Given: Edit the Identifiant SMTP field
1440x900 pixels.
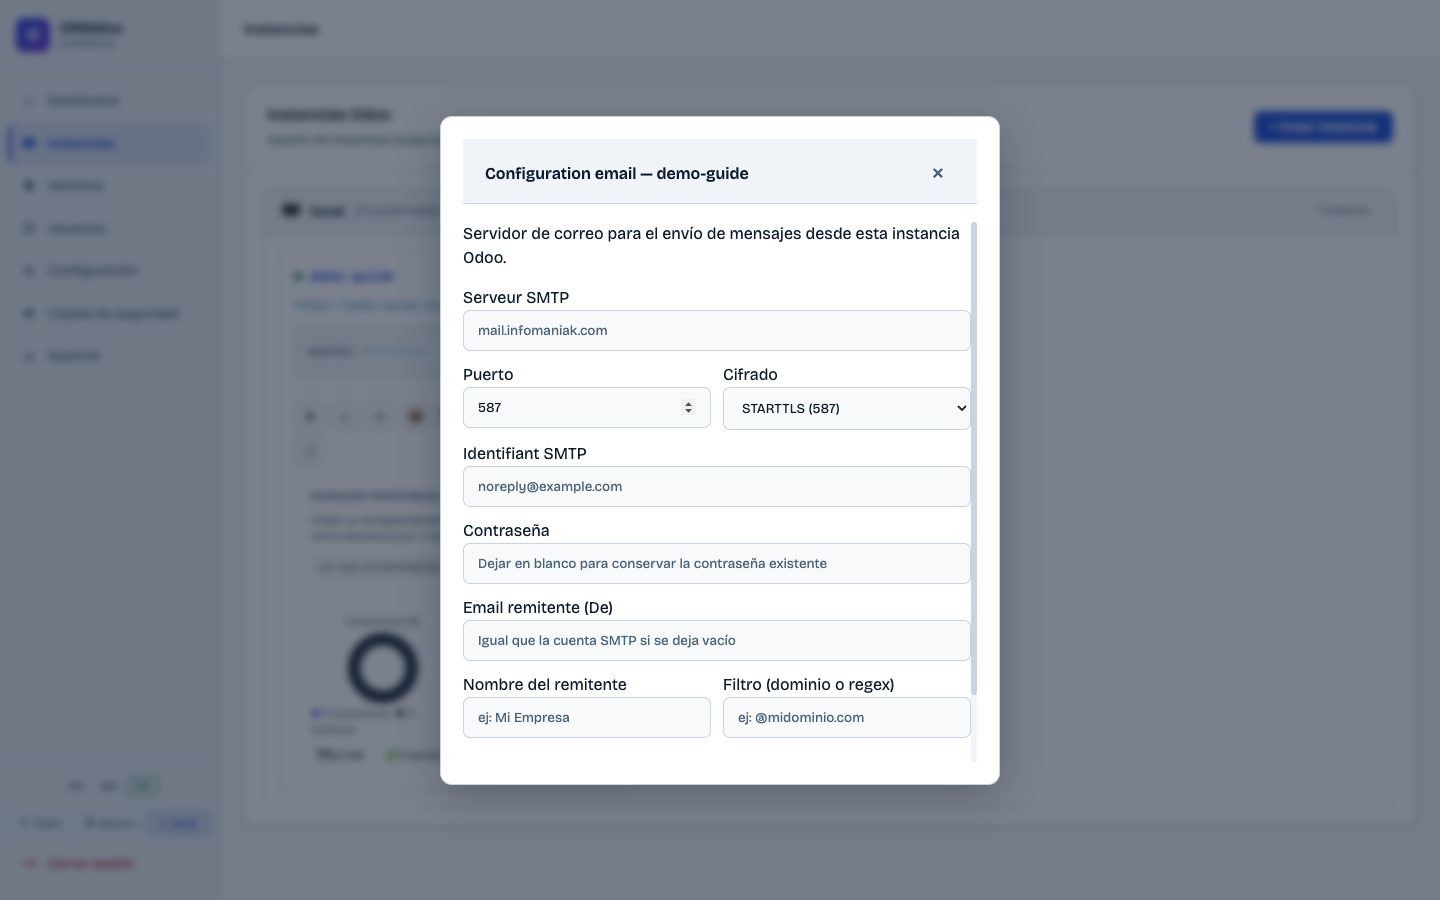Looking at the screenshot, I should pyautogui.click(x=716, y=487).
